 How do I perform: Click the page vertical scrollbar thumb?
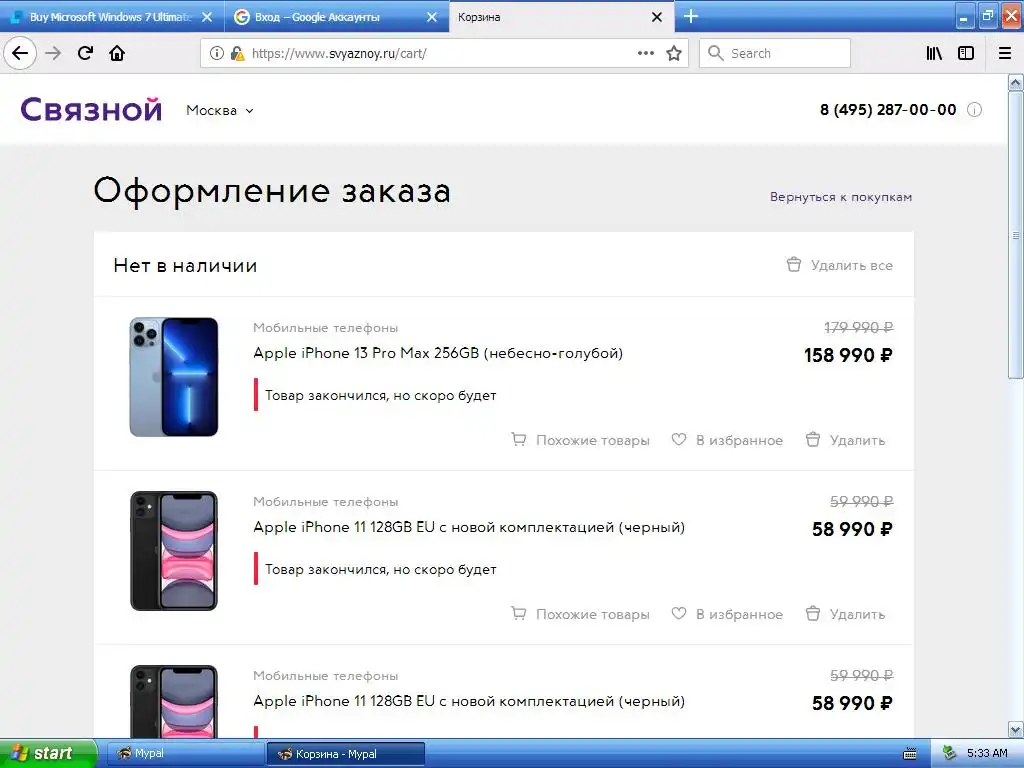point(1015,235)
